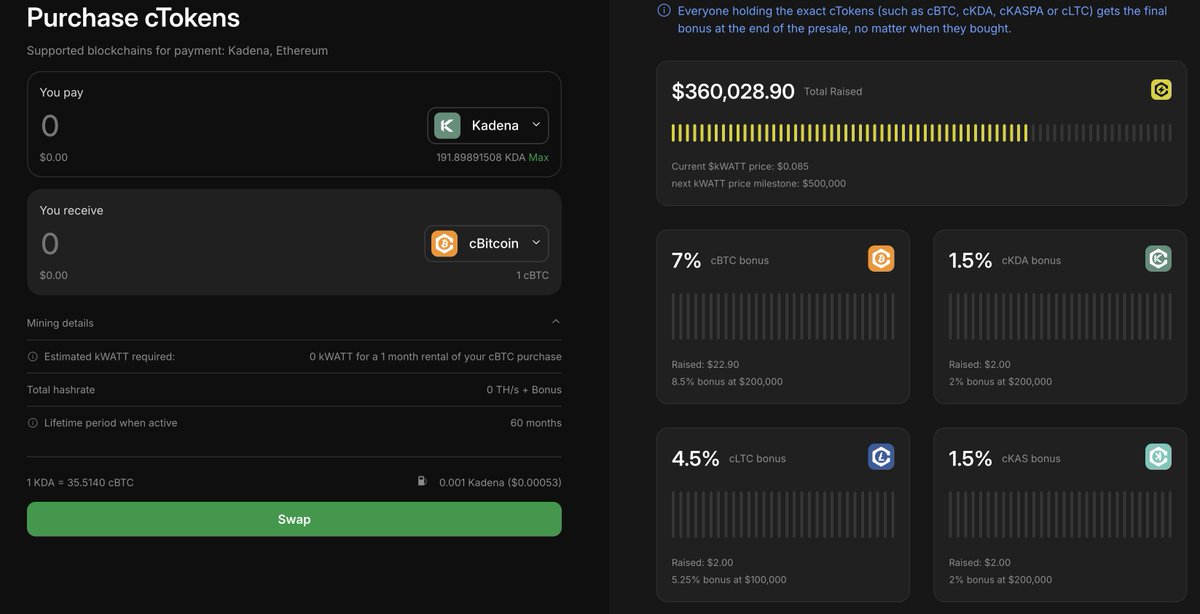1200x614 pixels.
Task: Open the Kadena payment token dropdown
Action: [x=533, y=123]
